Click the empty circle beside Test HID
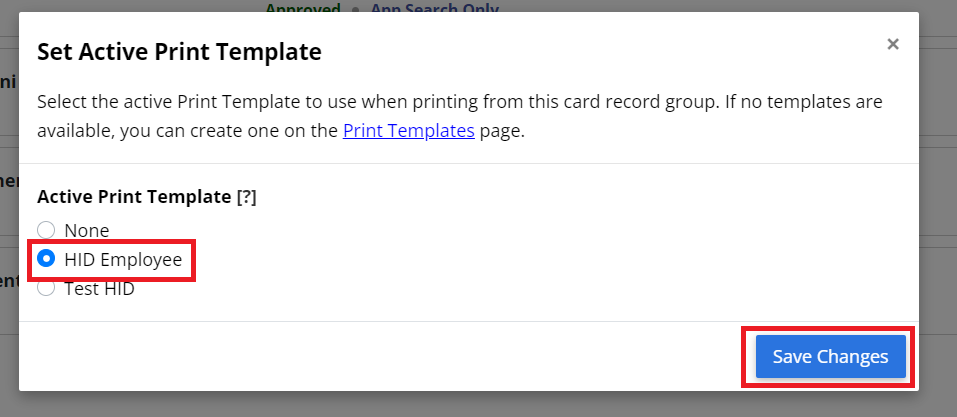 coord(46,288)
